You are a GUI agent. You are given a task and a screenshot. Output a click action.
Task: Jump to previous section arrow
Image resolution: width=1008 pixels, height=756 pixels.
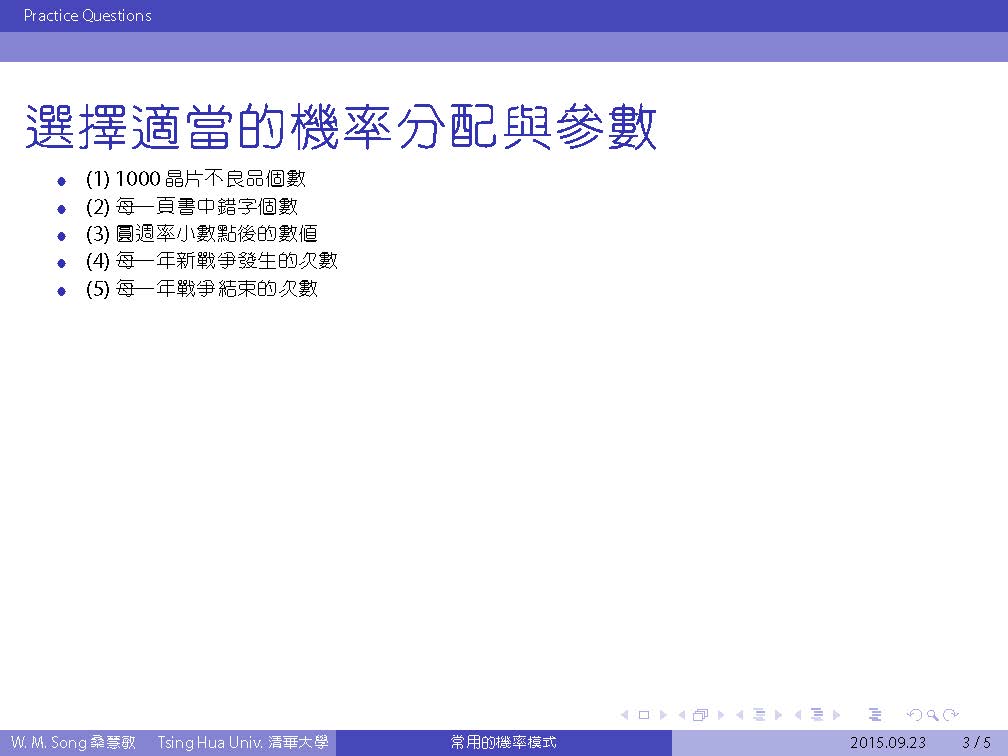(798, 715)
